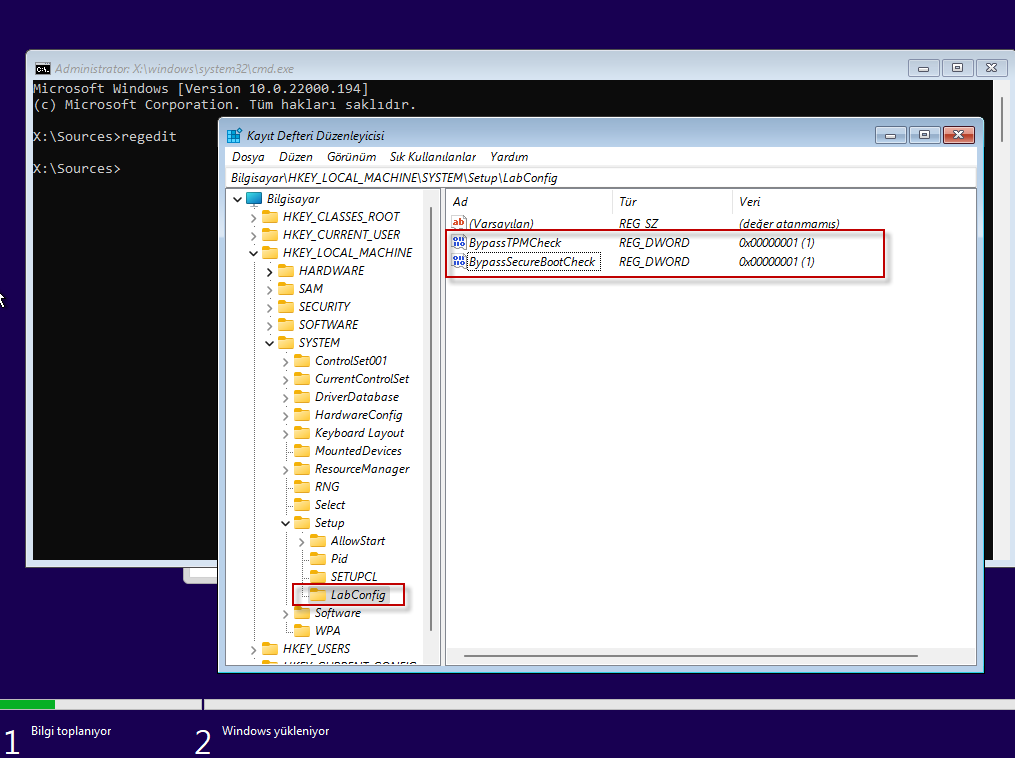Screen dimensions: 1016x758
Task: Expand the HKEY_CLASSES_ROOT branch
Action: [254, 217]
